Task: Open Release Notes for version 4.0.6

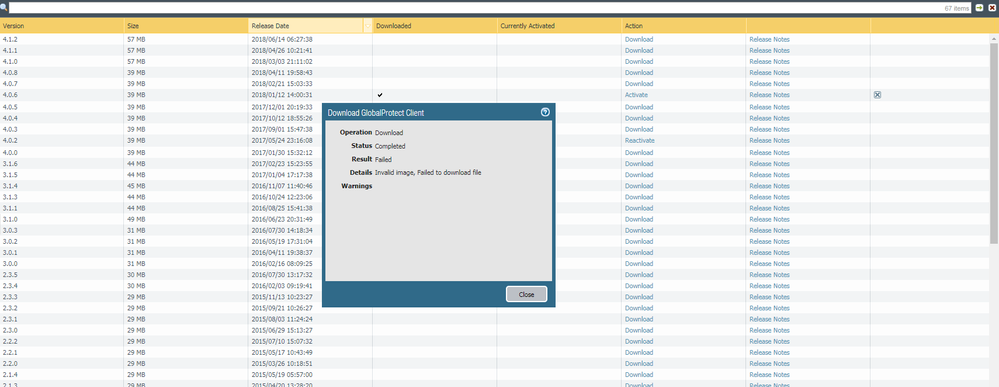Action: 770,95
